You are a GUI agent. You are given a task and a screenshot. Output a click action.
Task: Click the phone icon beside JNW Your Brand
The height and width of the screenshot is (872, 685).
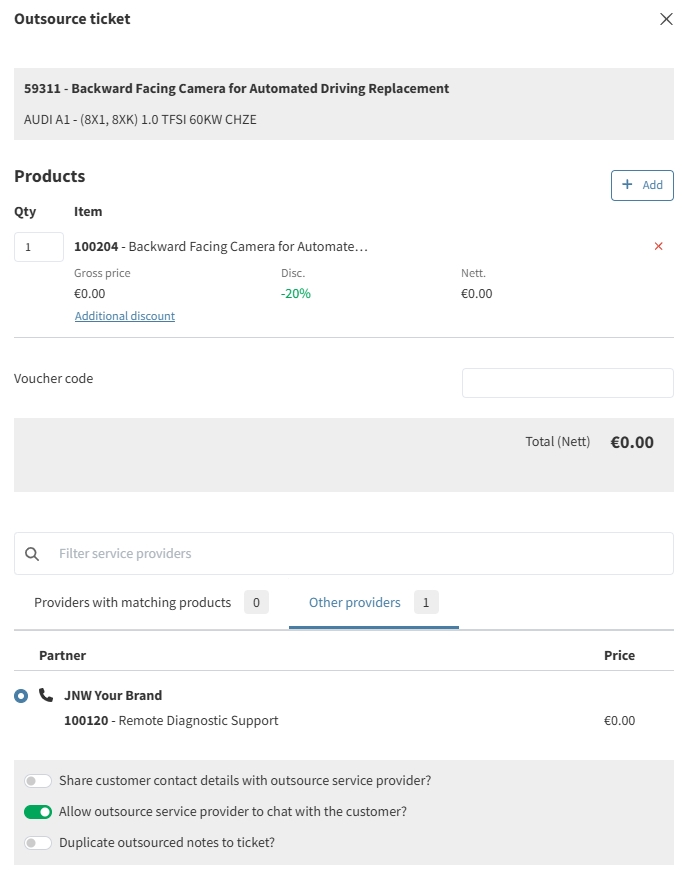tap(46, 695)
